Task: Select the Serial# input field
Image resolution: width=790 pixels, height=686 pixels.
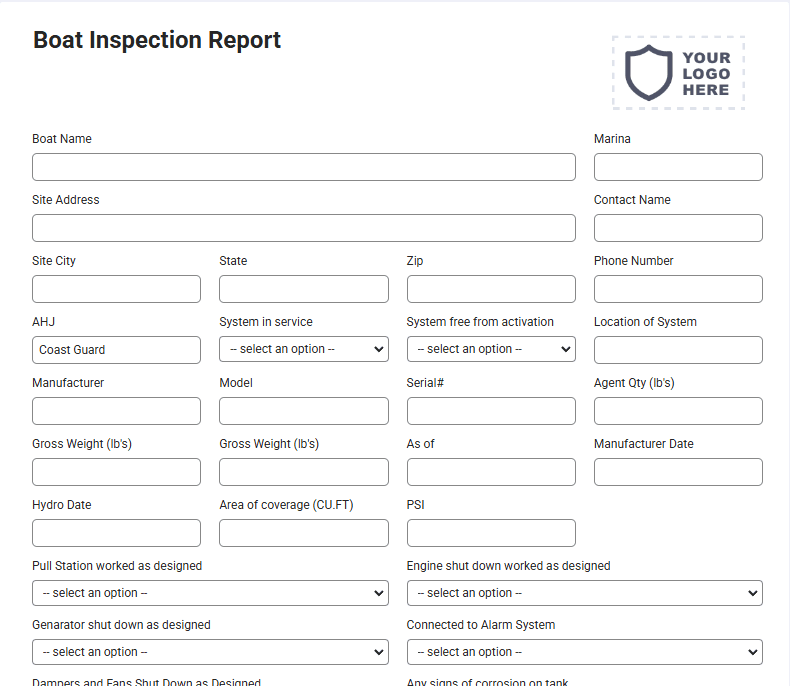Action: point(491,410)
